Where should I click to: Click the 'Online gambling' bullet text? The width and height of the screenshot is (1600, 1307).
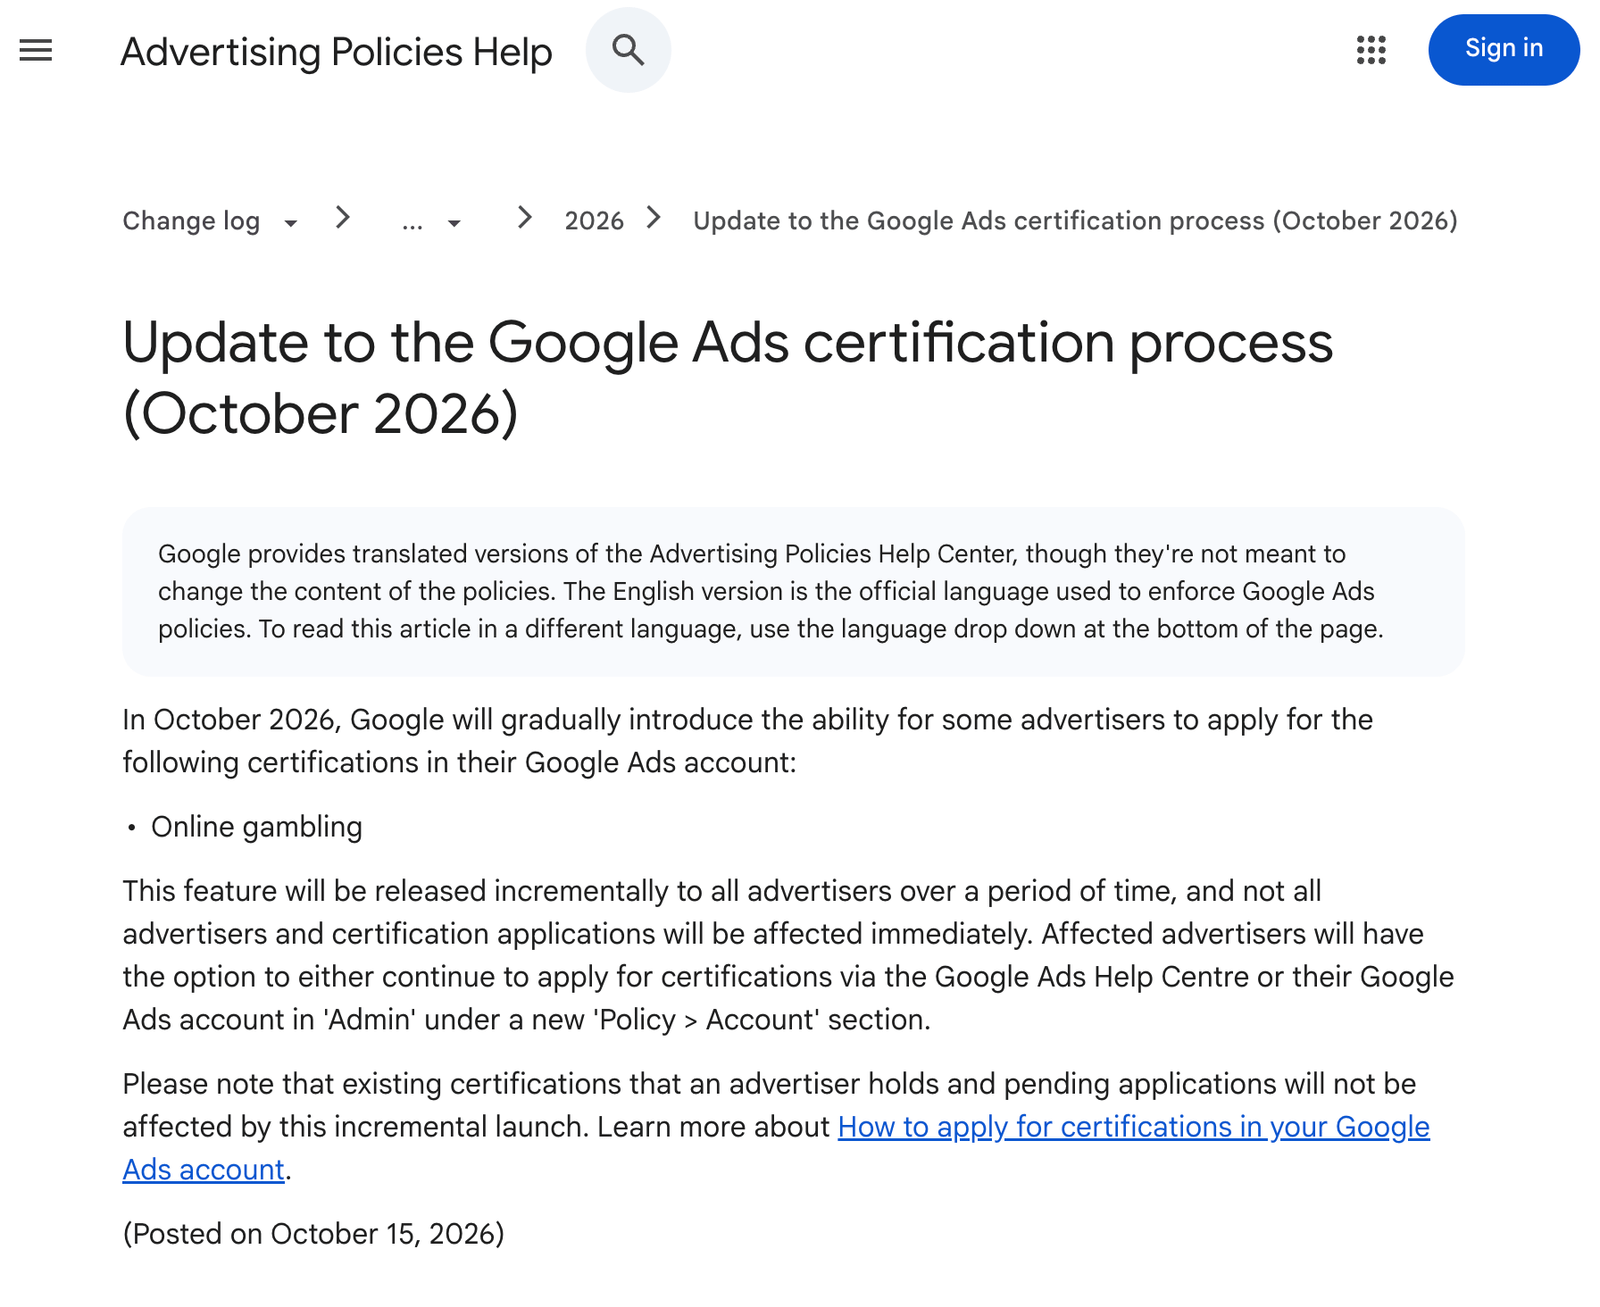(257, 827)
